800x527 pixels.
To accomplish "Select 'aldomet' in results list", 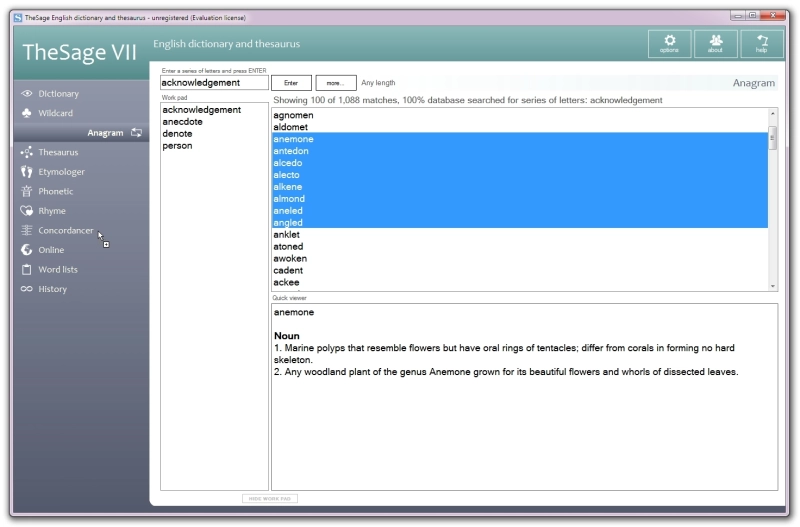I will (520, 127).
